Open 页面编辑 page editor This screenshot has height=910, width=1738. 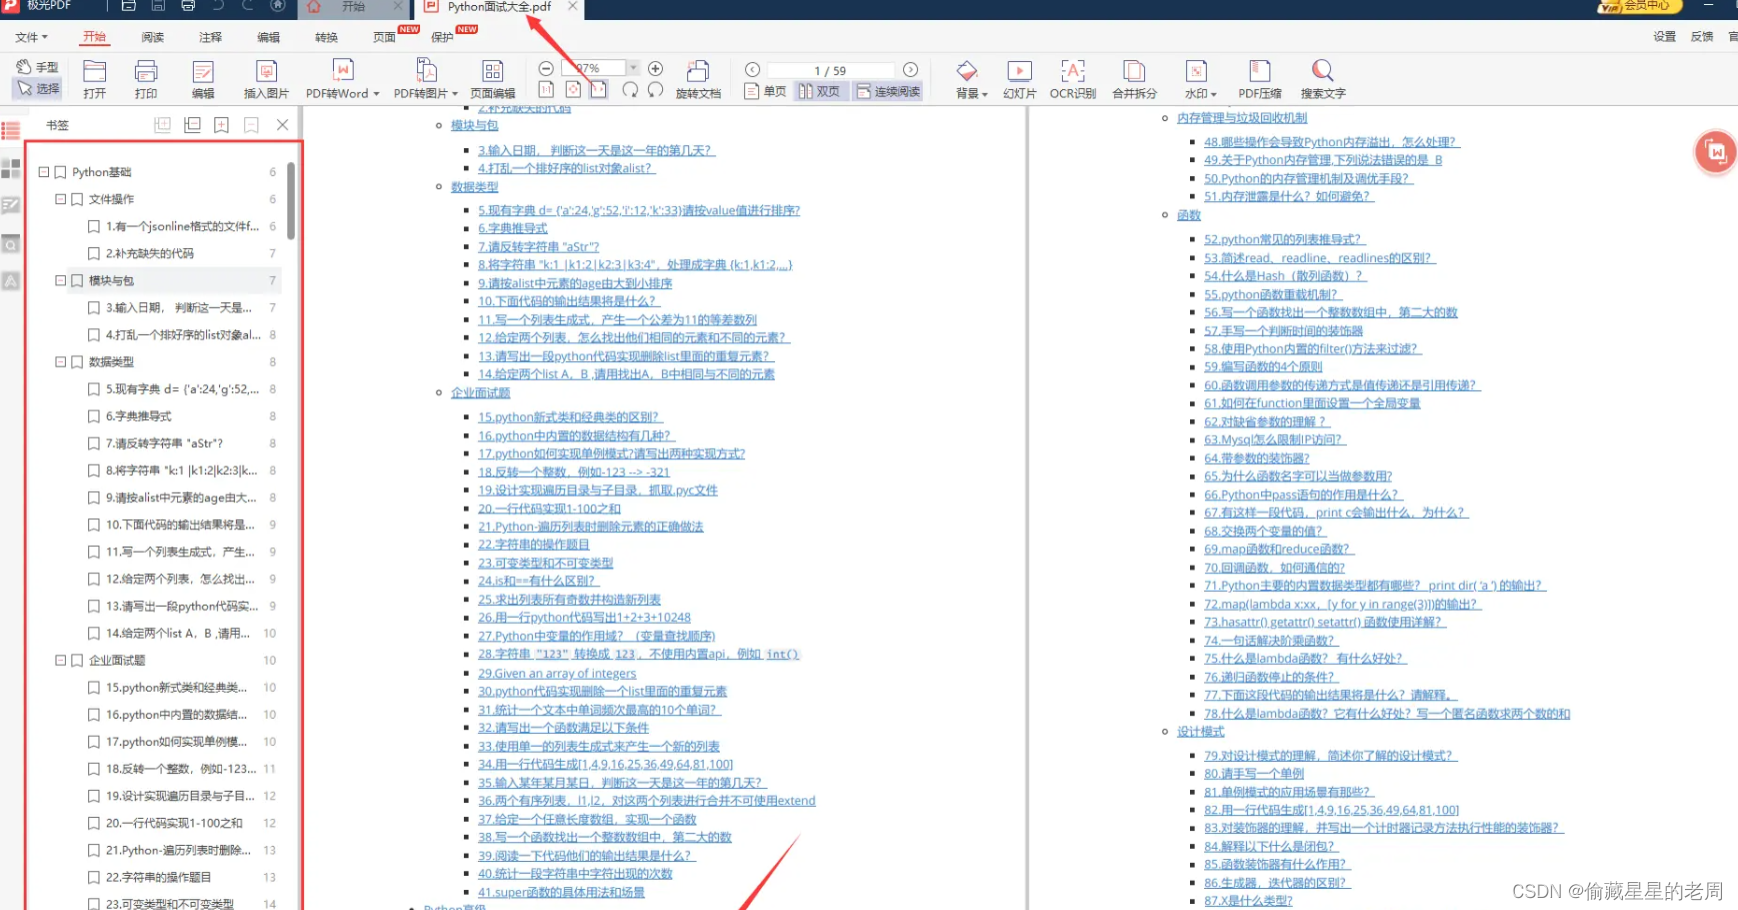coord(493,79)
